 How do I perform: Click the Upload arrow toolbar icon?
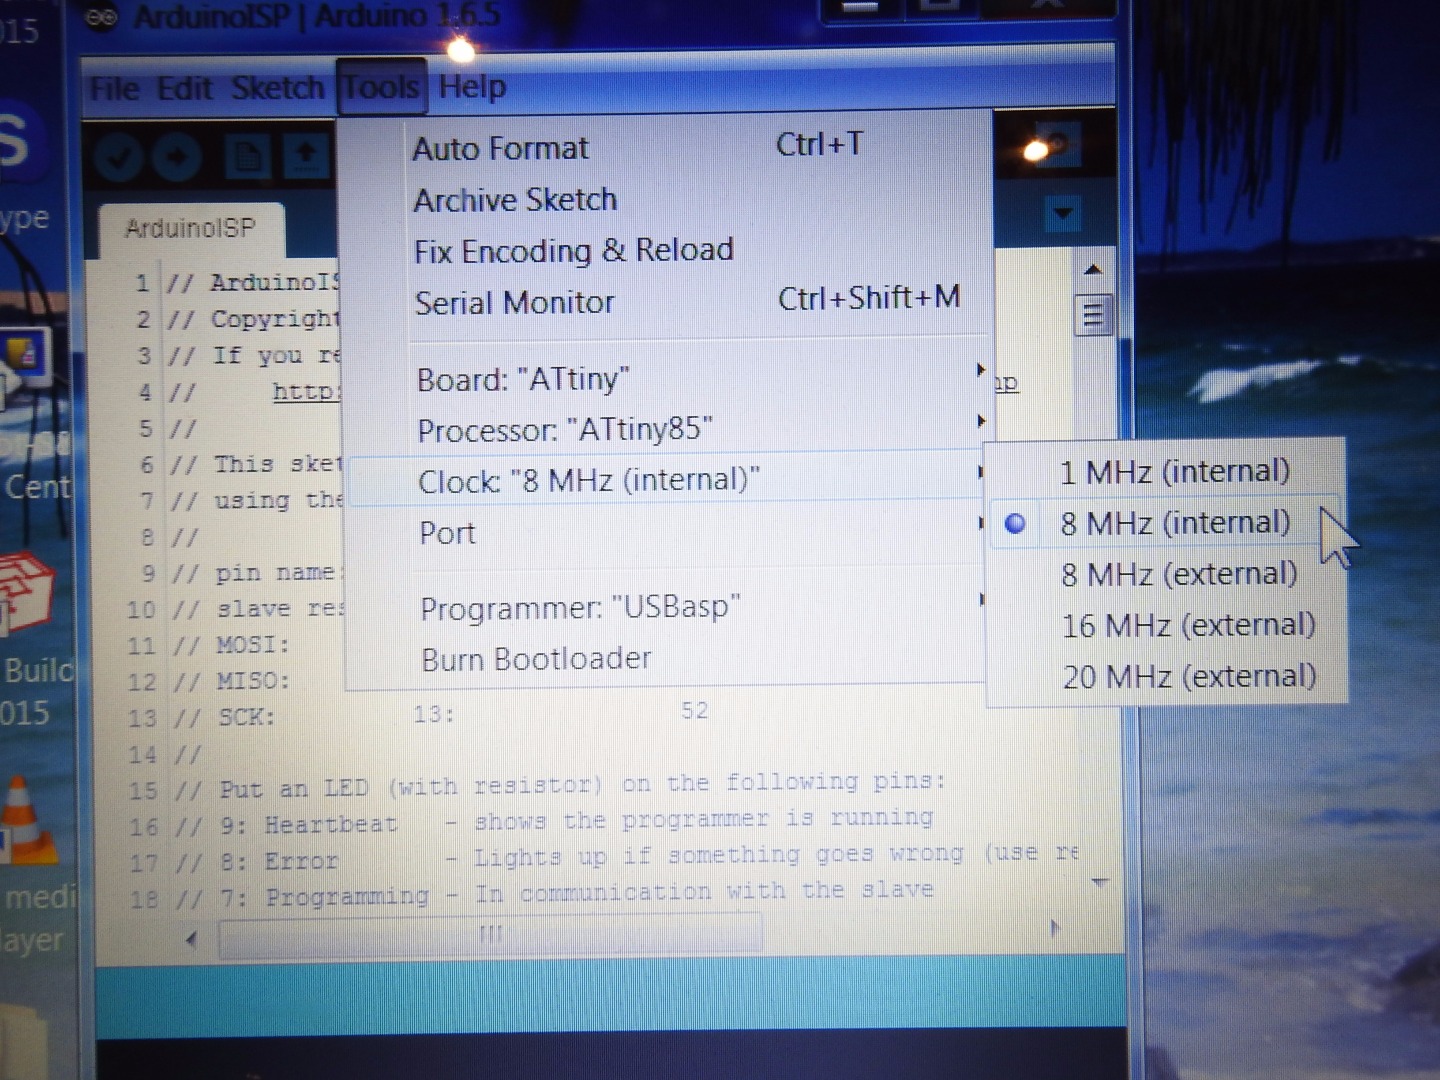[177, 158]
